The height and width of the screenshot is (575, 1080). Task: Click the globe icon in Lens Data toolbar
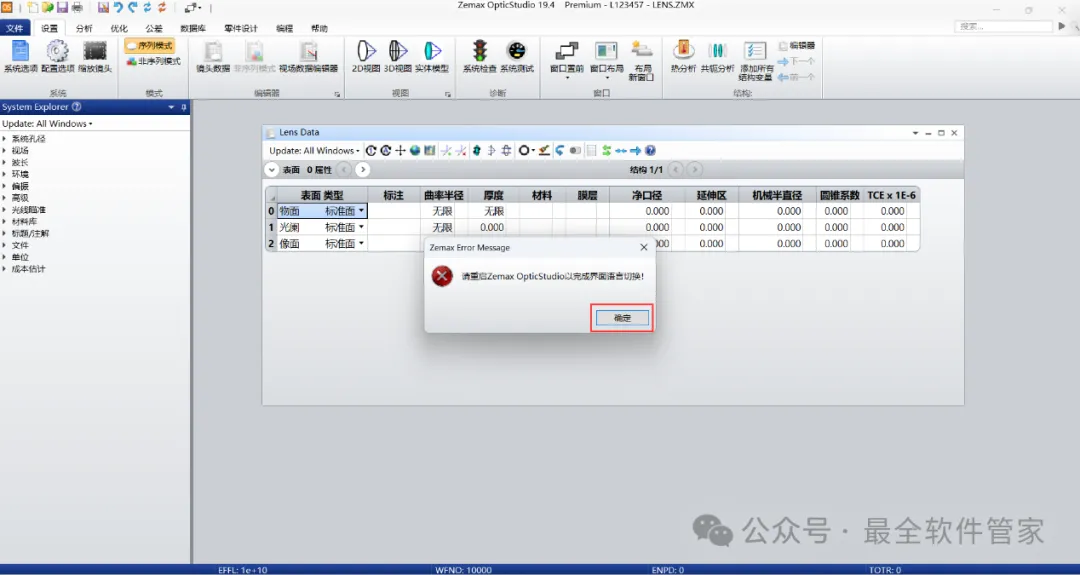[415, 150]
